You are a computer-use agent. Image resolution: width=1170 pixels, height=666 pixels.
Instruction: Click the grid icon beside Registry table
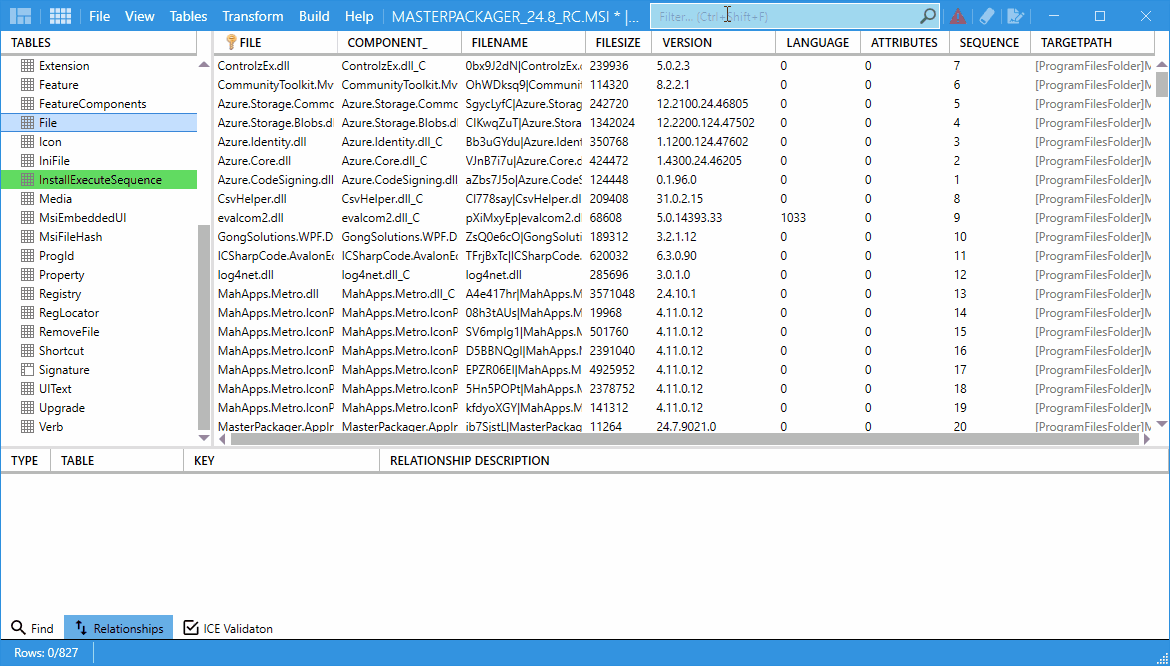[x=28, y=294]
